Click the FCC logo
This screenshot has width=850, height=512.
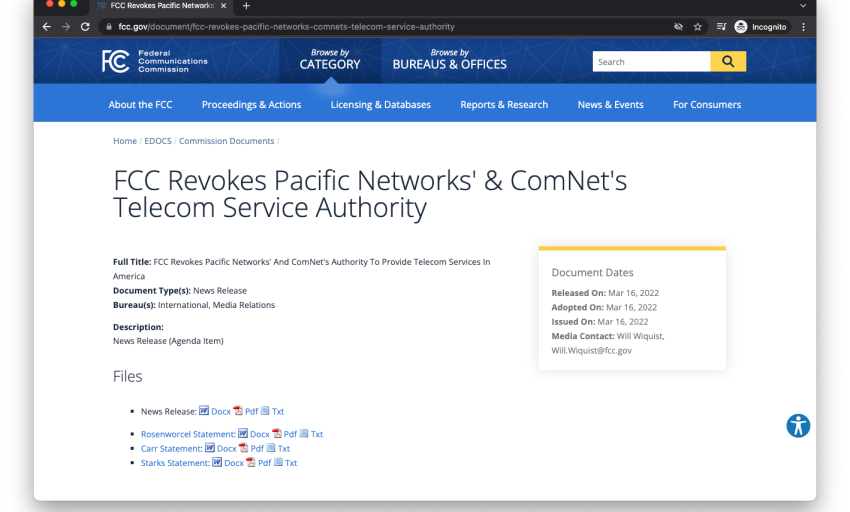click(x=154, y=61)
